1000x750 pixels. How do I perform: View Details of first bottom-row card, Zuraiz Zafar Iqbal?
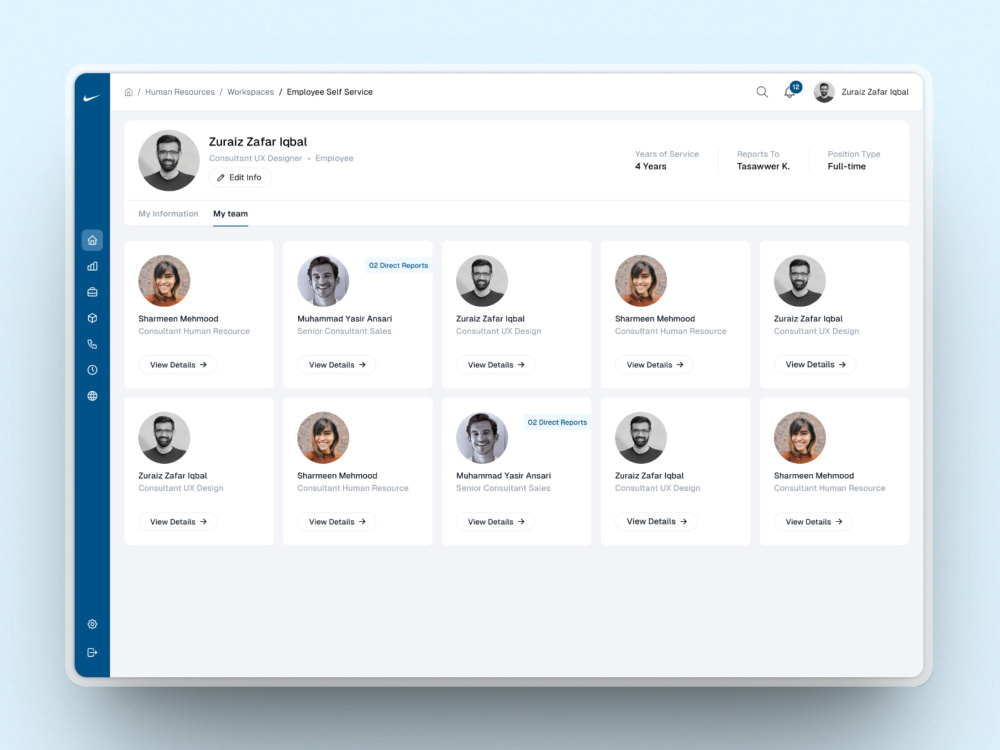pyautogui.click(x=178, y=522)
